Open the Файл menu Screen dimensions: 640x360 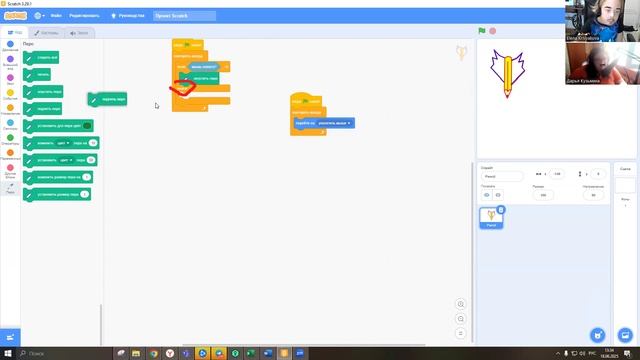pyautogui.click(x=56, y=16)
